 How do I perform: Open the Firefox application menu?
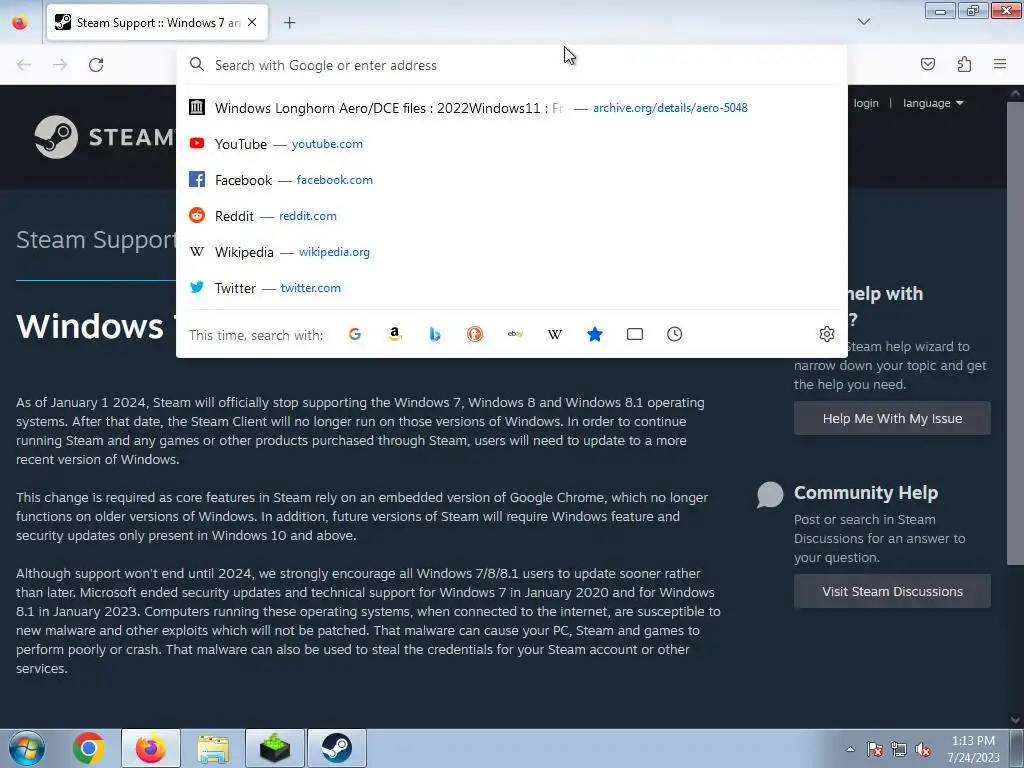click(x=1000, y=64)
